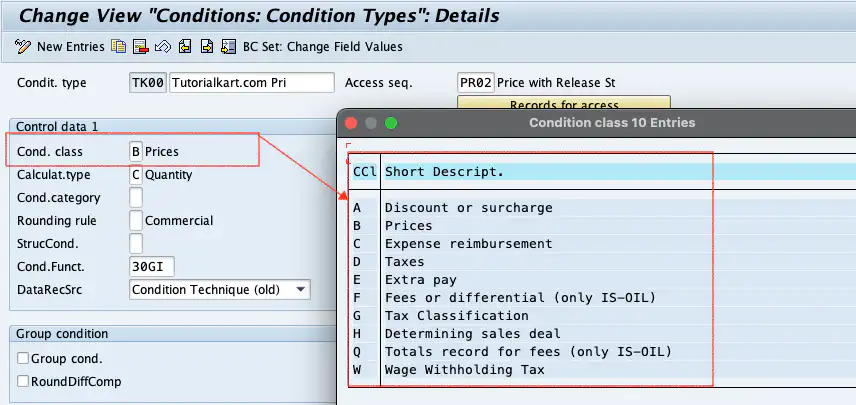Click the Commercial rounding rule text
Screen dimensions: 856x405
click(179, 221)
